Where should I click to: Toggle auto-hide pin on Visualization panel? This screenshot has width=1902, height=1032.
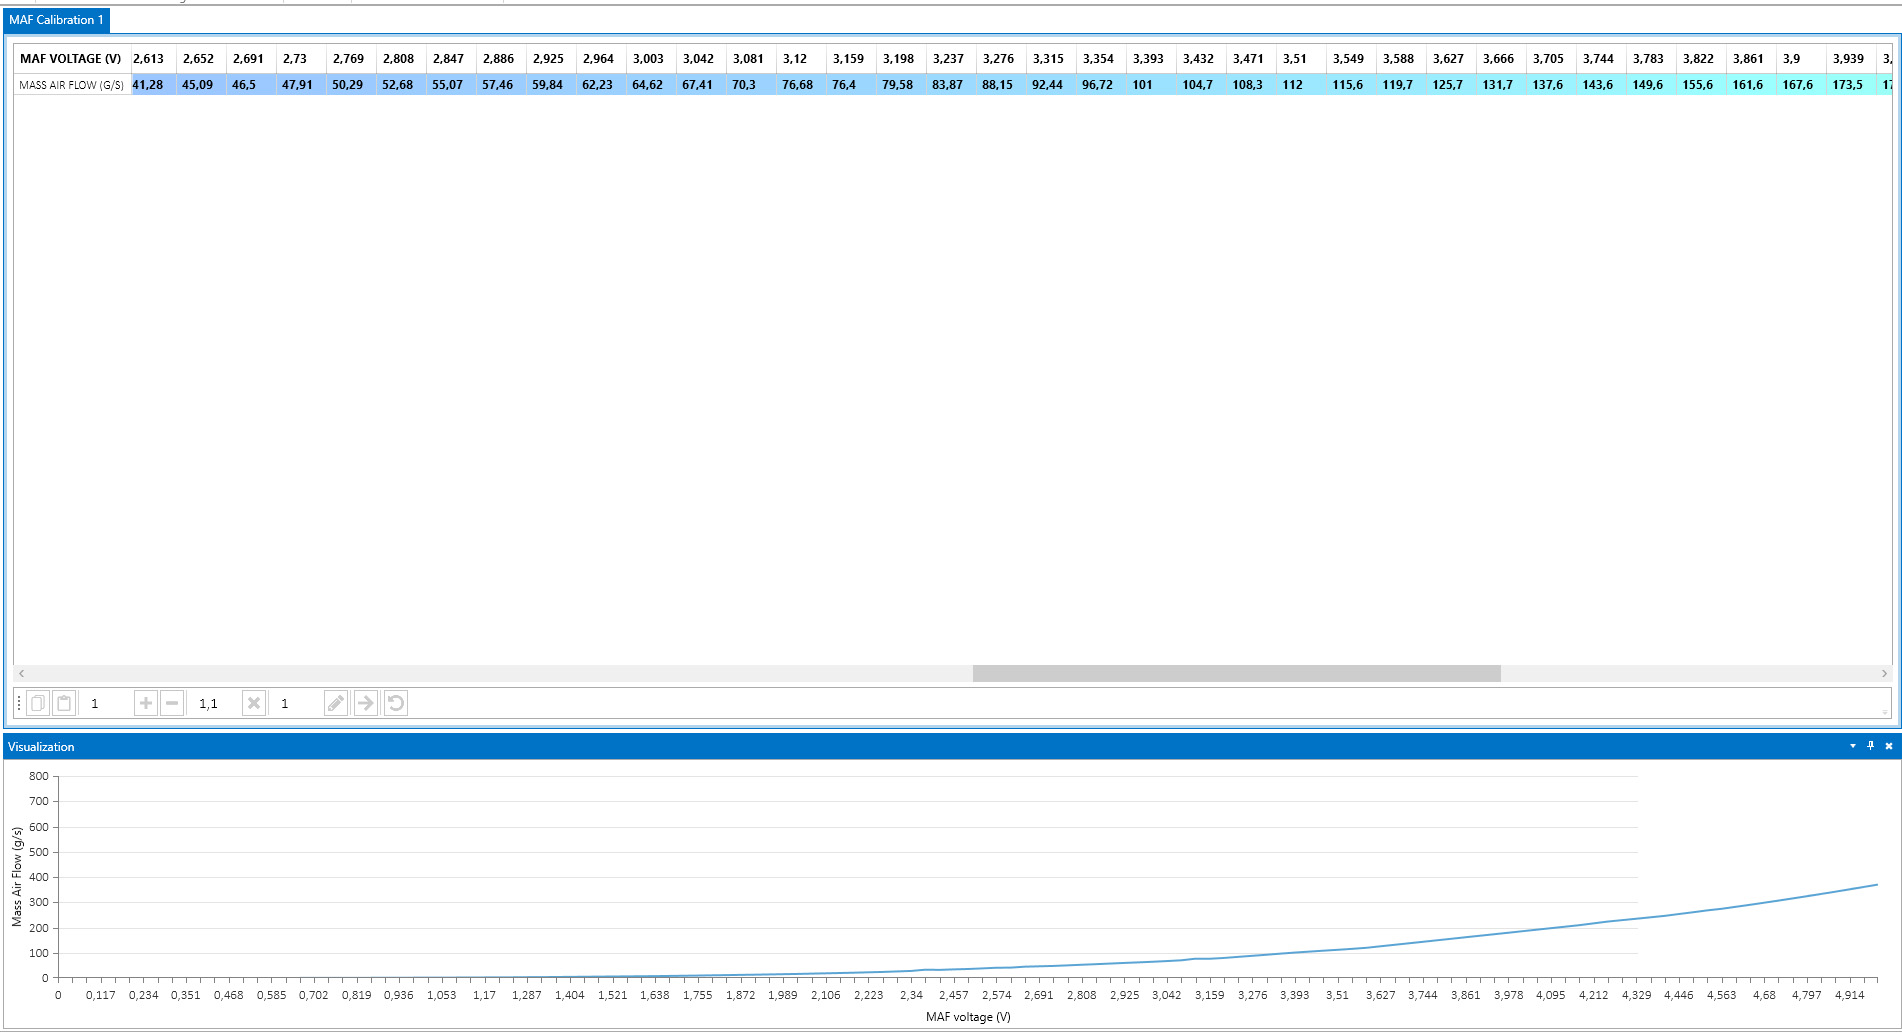1870,746
